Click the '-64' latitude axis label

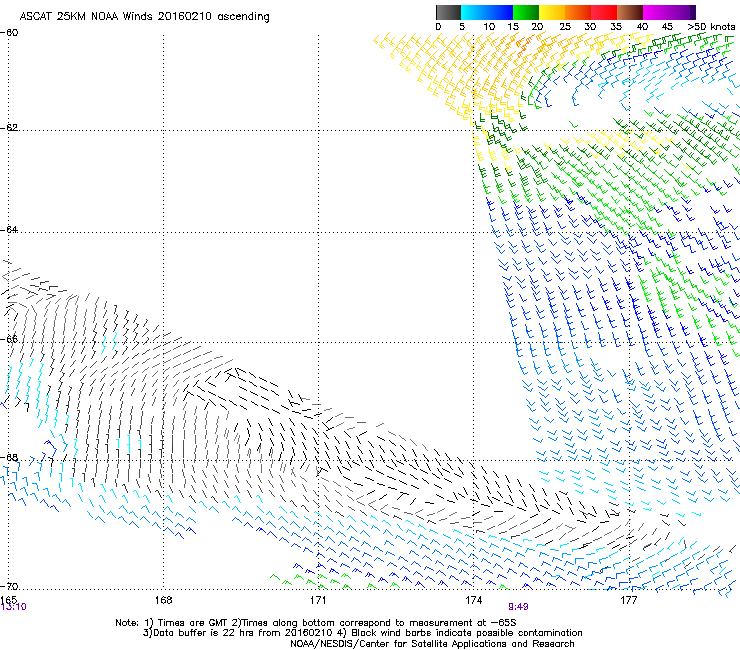9,229
